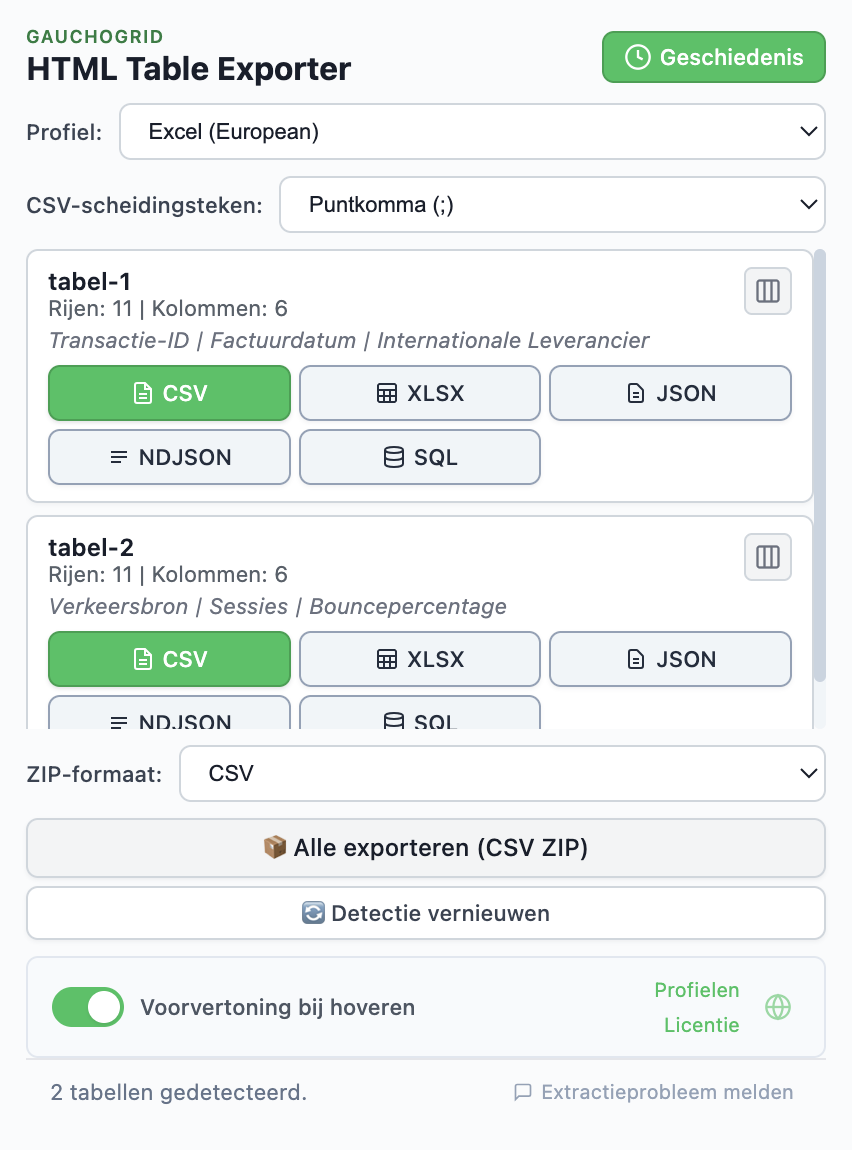Viewport: 852px width, 1150px height.
Task: Open the column picker icon for tabel-1
Action: click(x=767, y=291)
